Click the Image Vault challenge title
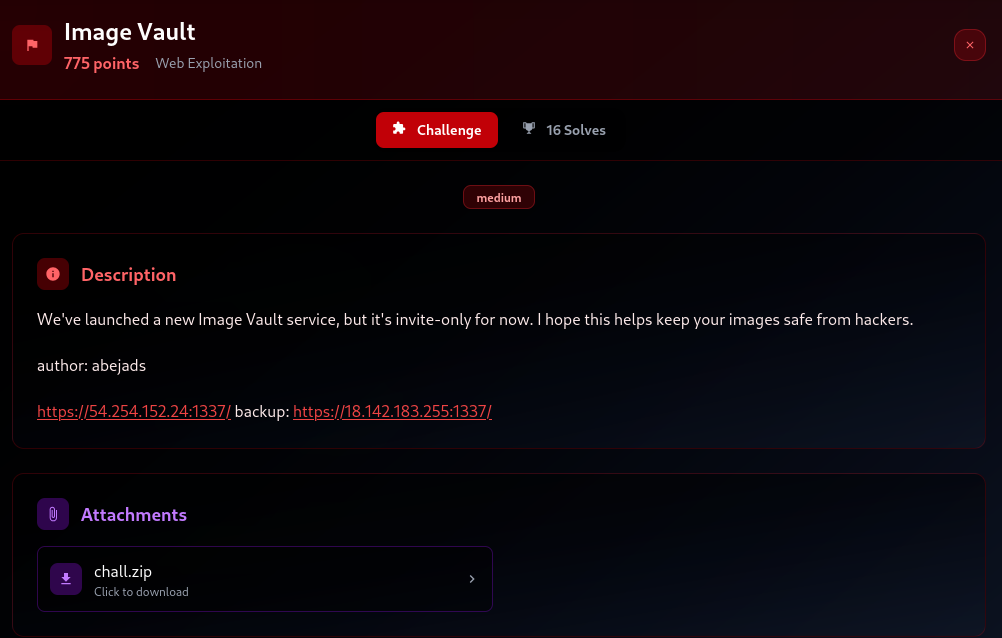 (x=130, y=32)
